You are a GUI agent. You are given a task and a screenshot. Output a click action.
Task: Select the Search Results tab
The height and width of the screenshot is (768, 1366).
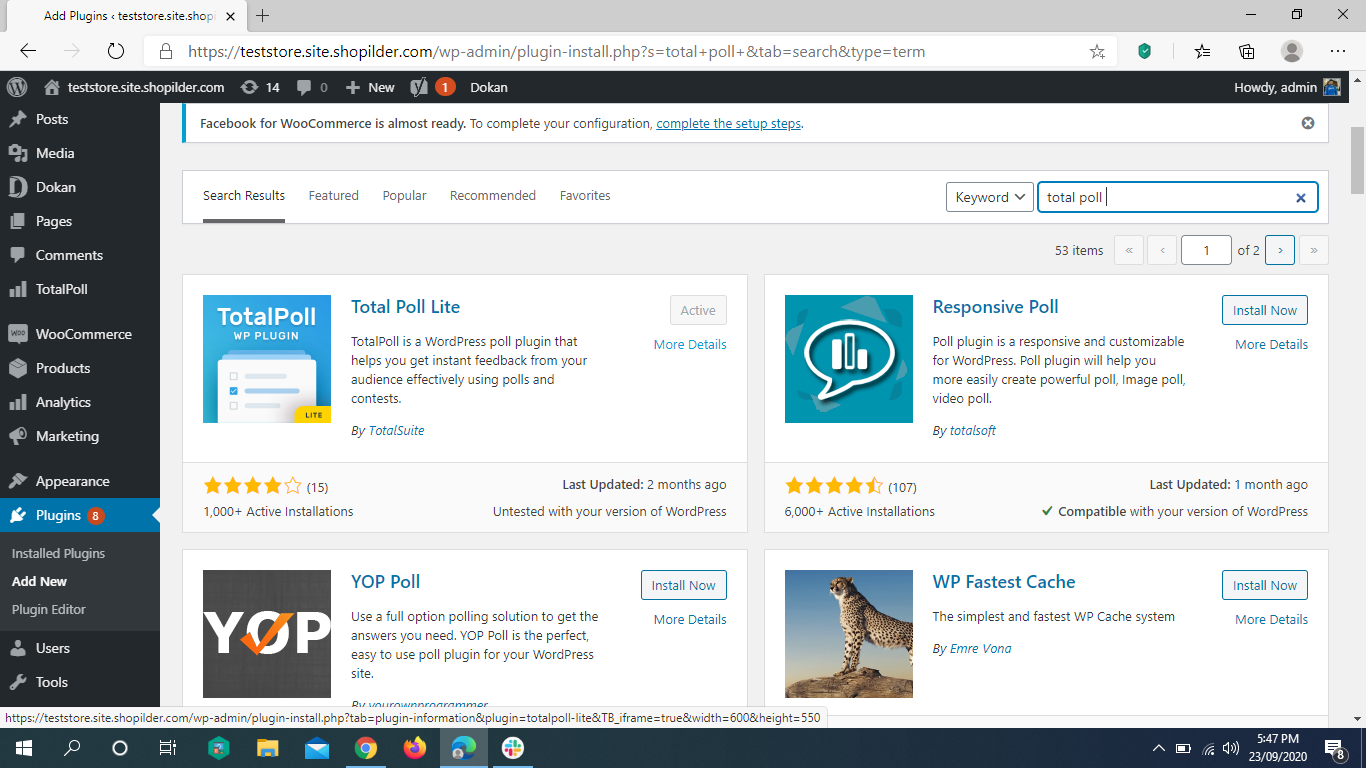(244, 196)
